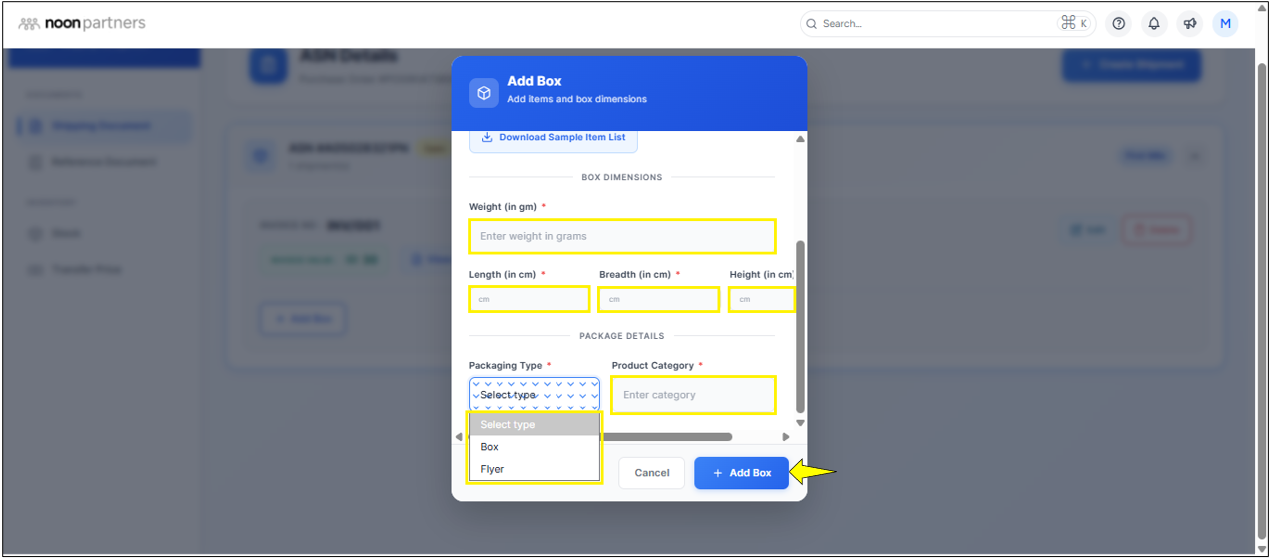Click the announcements megaphone icon
The width and height of the screenshot is (1272, 559).
click(1189, 24)
